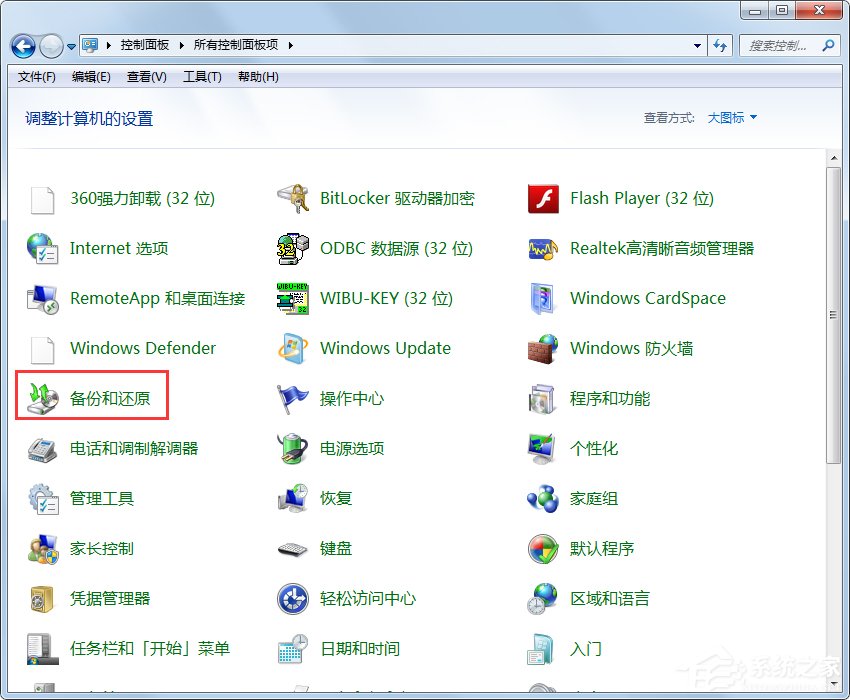The image size is (850, 700).
Task: Open the 任务栏和「开始」菜单 icon
Action: [x=42, y=649]
